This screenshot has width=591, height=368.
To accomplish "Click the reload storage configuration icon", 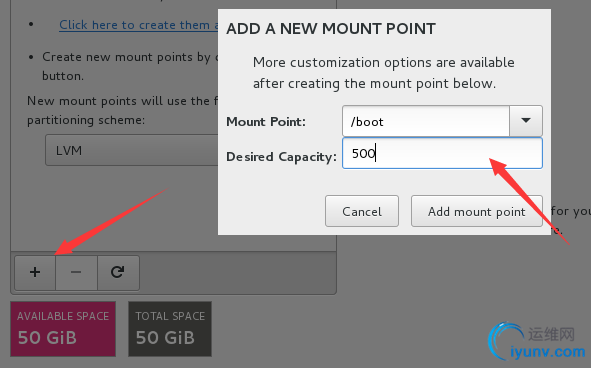I will point(118,272).
